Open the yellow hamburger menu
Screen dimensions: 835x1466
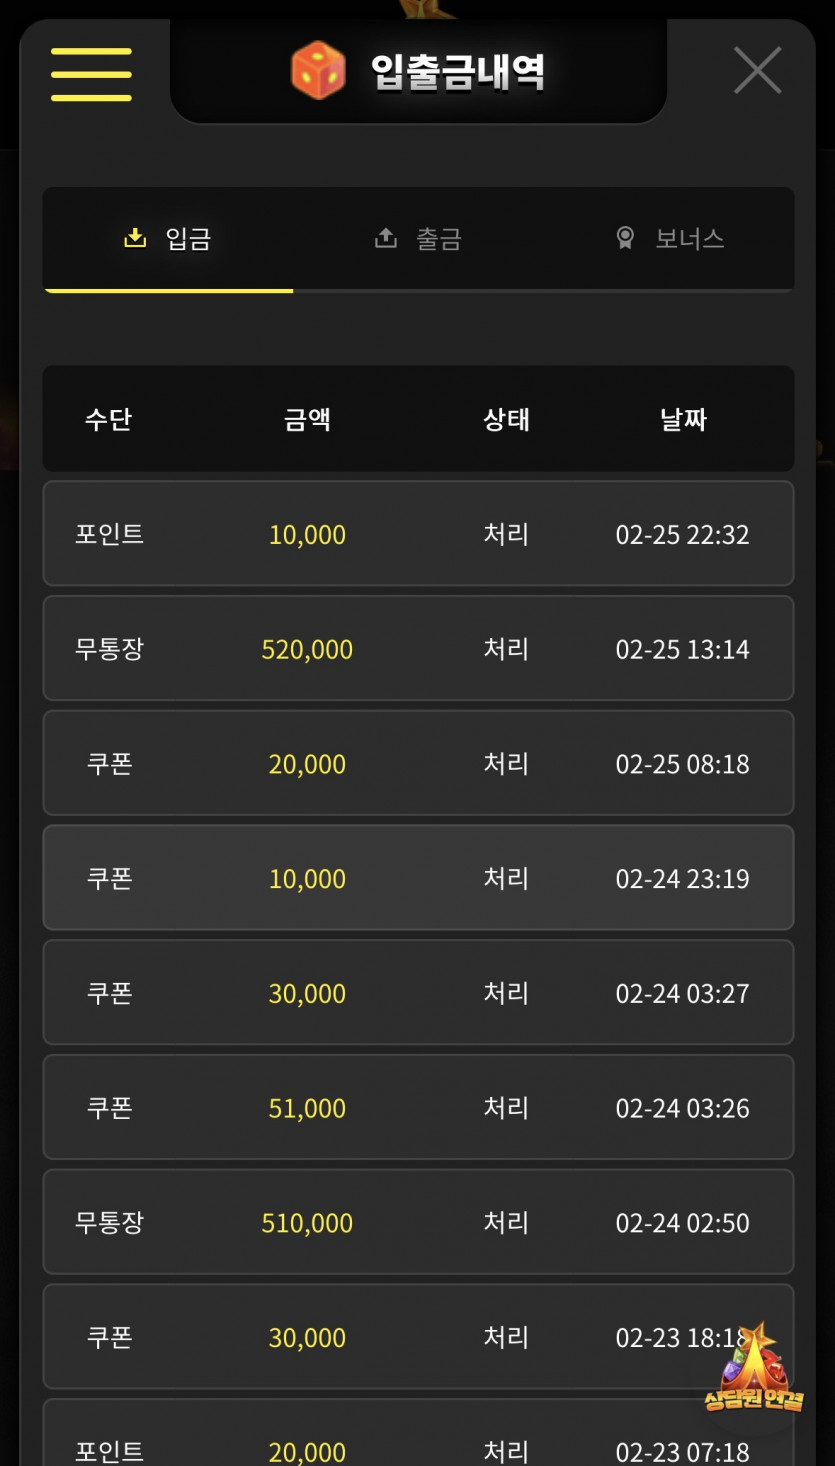point(91,74)
